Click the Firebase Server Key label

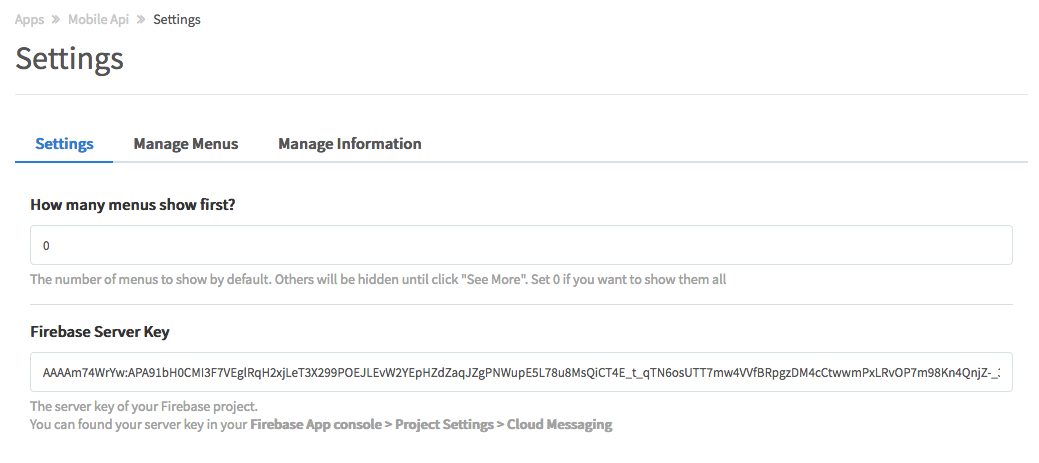click(106, 331)
